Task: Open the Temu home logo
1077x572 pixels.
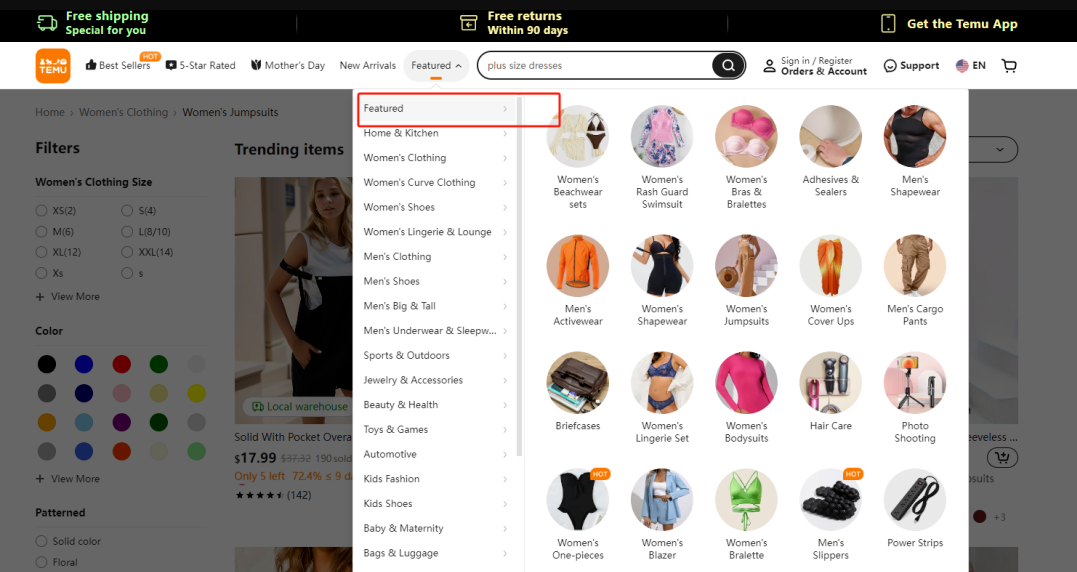Action: pos(53,66)
